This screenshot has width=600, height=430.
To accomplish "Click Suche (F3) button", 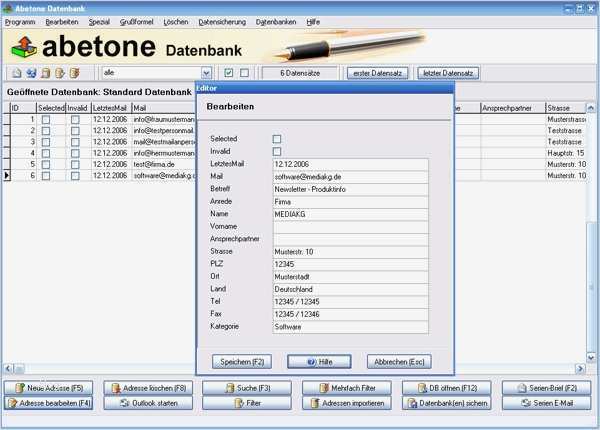I will [x=247, y=388].
